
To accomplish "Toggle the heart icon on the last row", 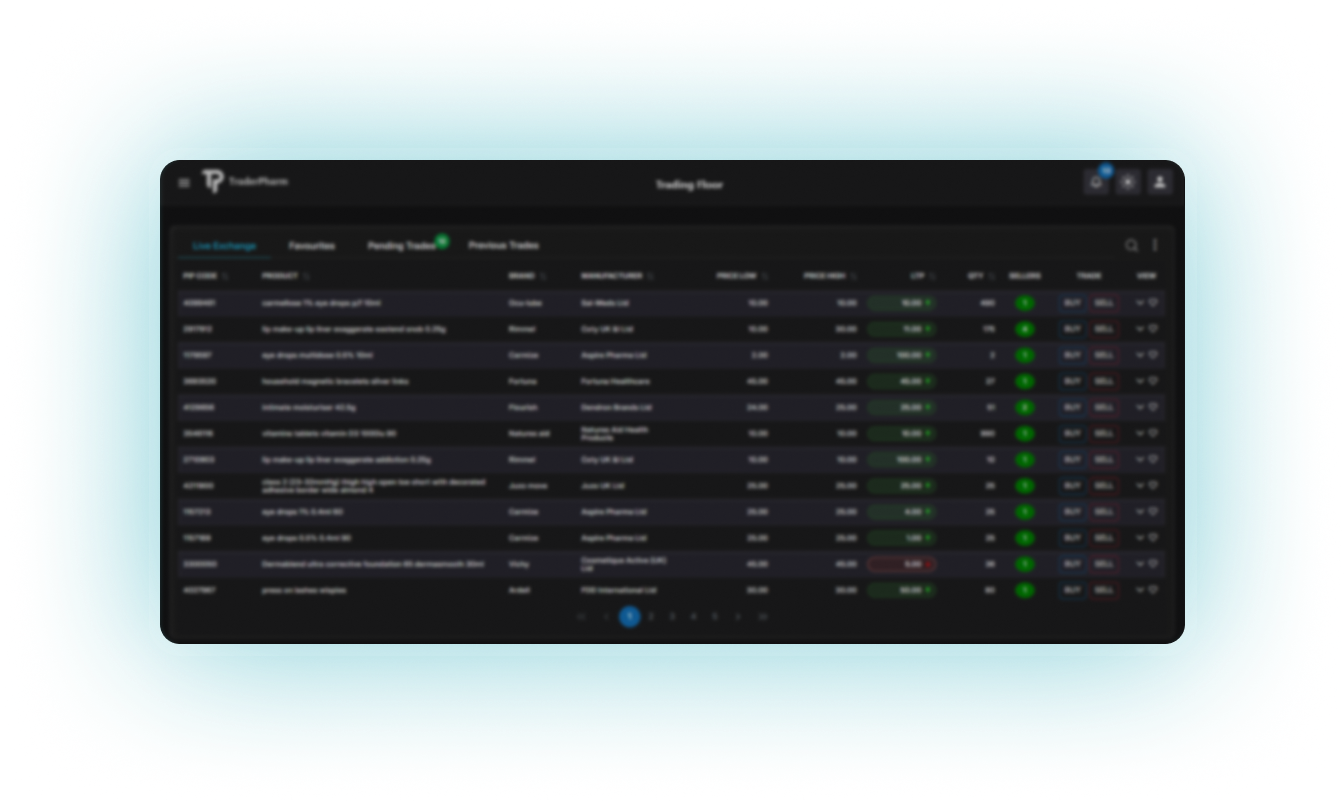I will coord(1153,590).
